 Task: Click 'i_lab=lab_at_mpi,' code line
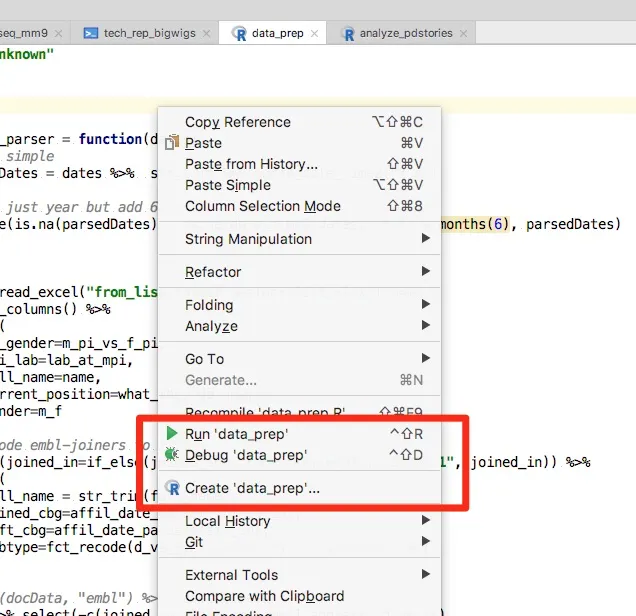(x=67, y=360)
